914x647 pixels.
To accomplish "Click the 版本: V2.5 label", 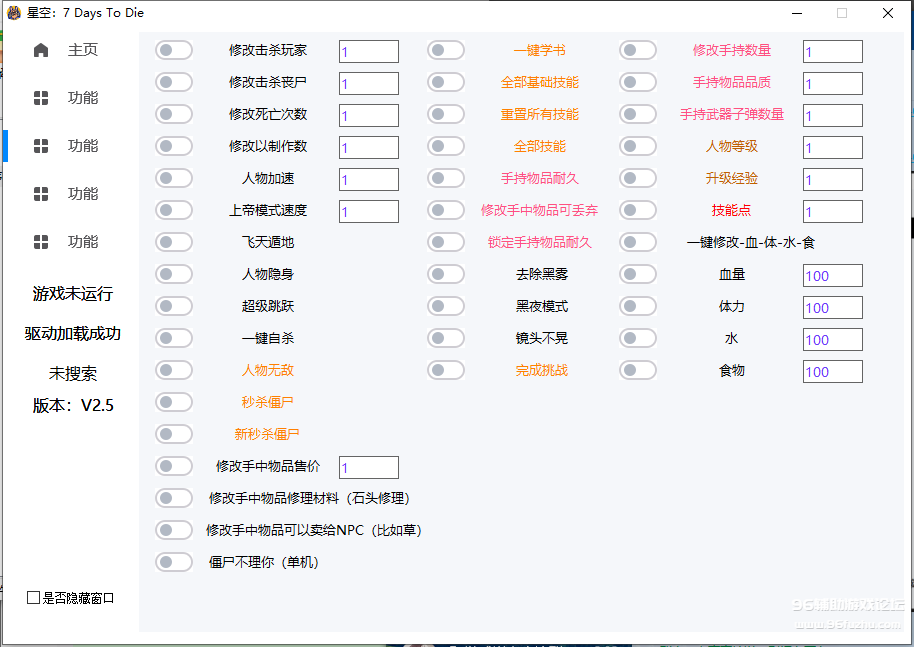I will click(73, 405).
